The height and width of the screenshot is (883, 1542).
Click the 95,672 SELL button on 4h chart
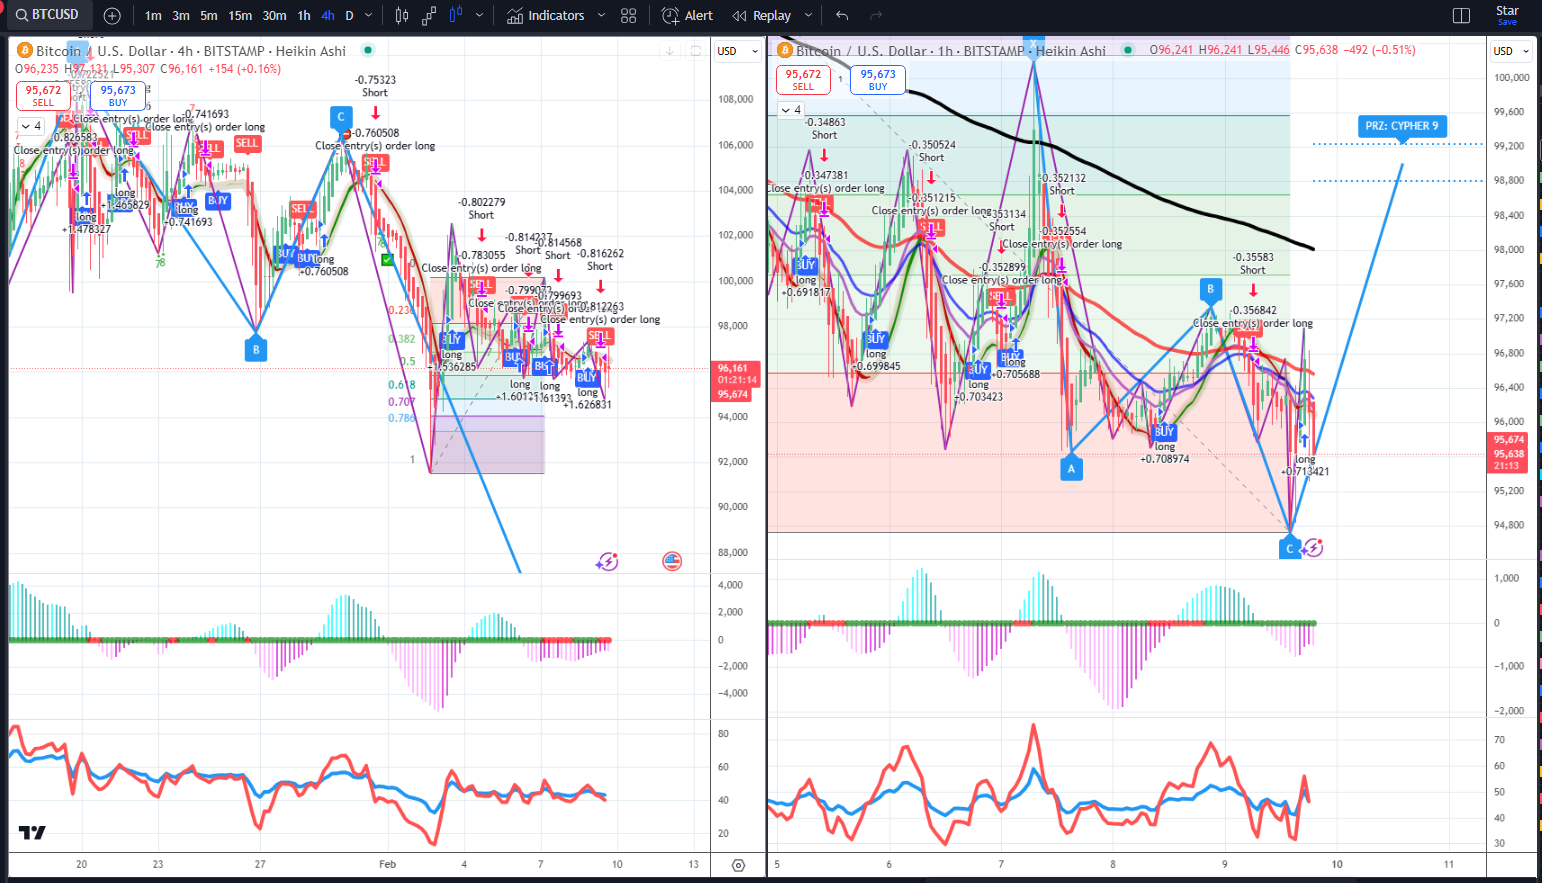click(x=43, y=95)
